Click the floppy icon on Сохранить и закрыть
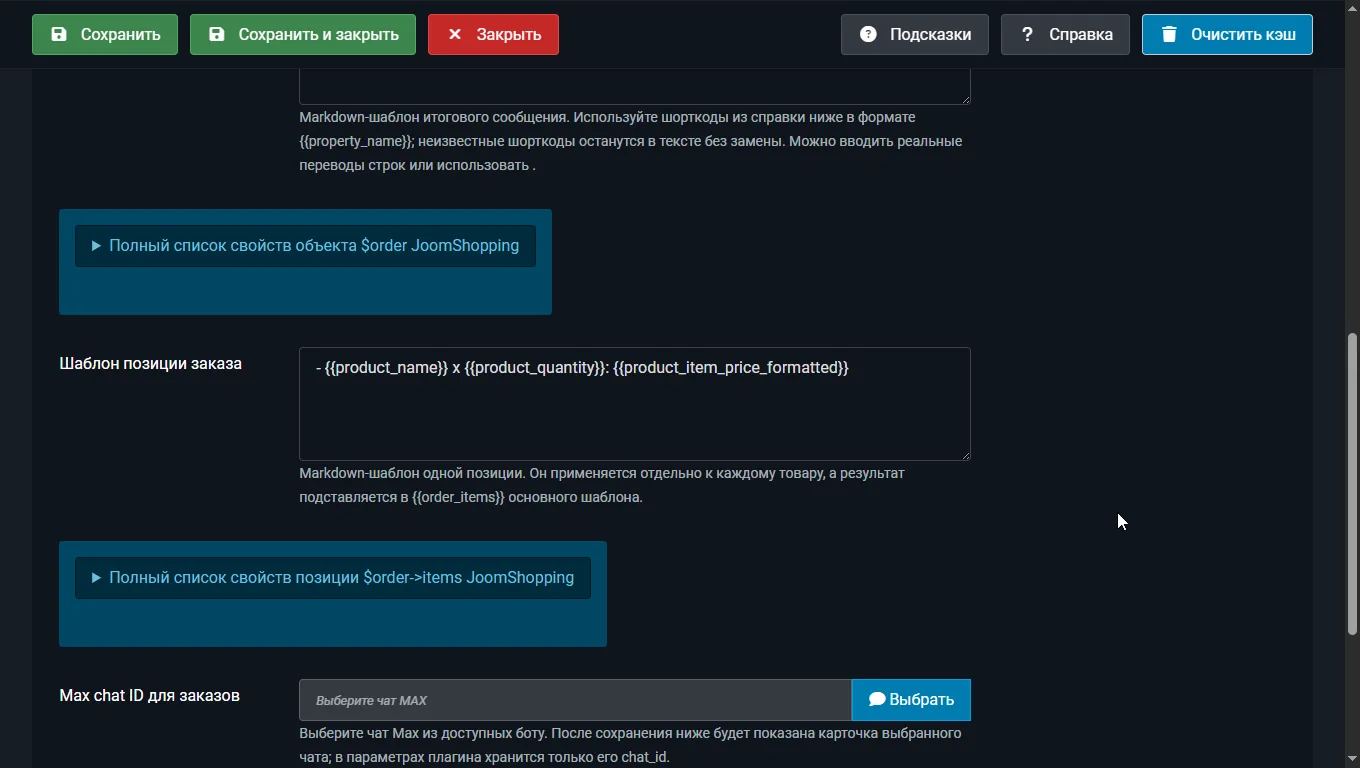 (216, 34)
